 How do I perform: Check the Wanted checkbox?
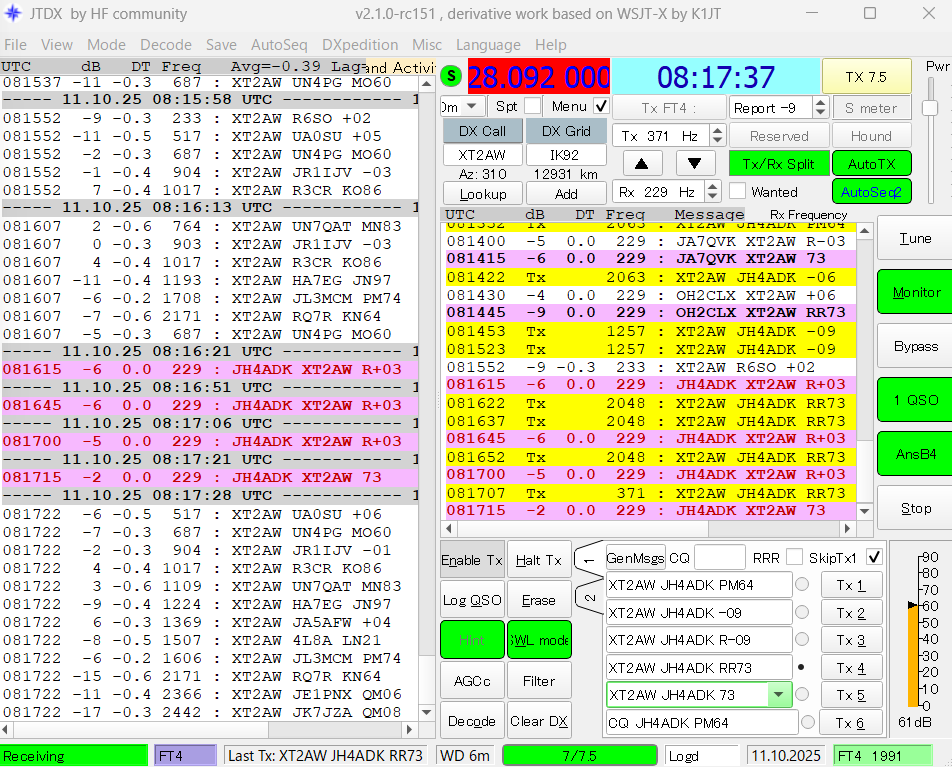[738, 191]
